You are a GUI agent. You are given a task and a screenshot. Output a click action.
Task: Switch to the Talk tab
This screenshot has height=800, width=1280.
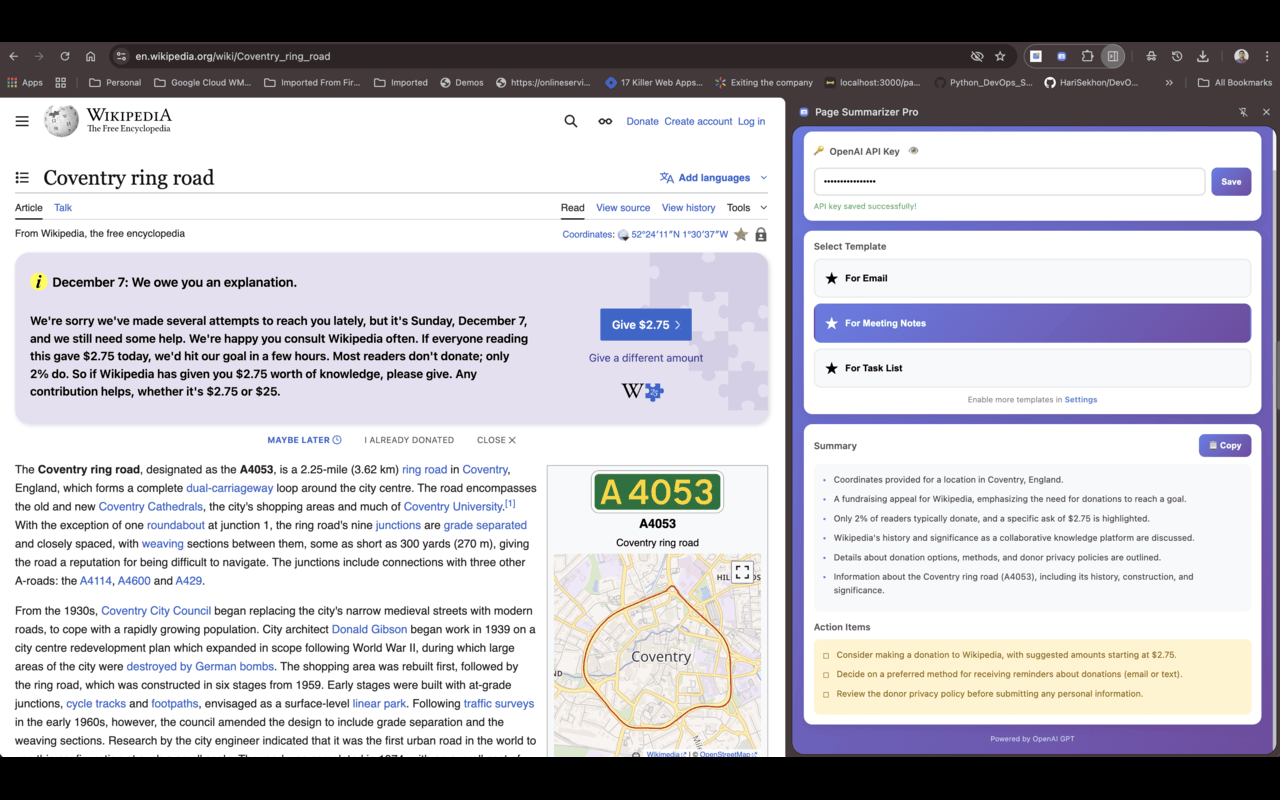click(63, 208)
